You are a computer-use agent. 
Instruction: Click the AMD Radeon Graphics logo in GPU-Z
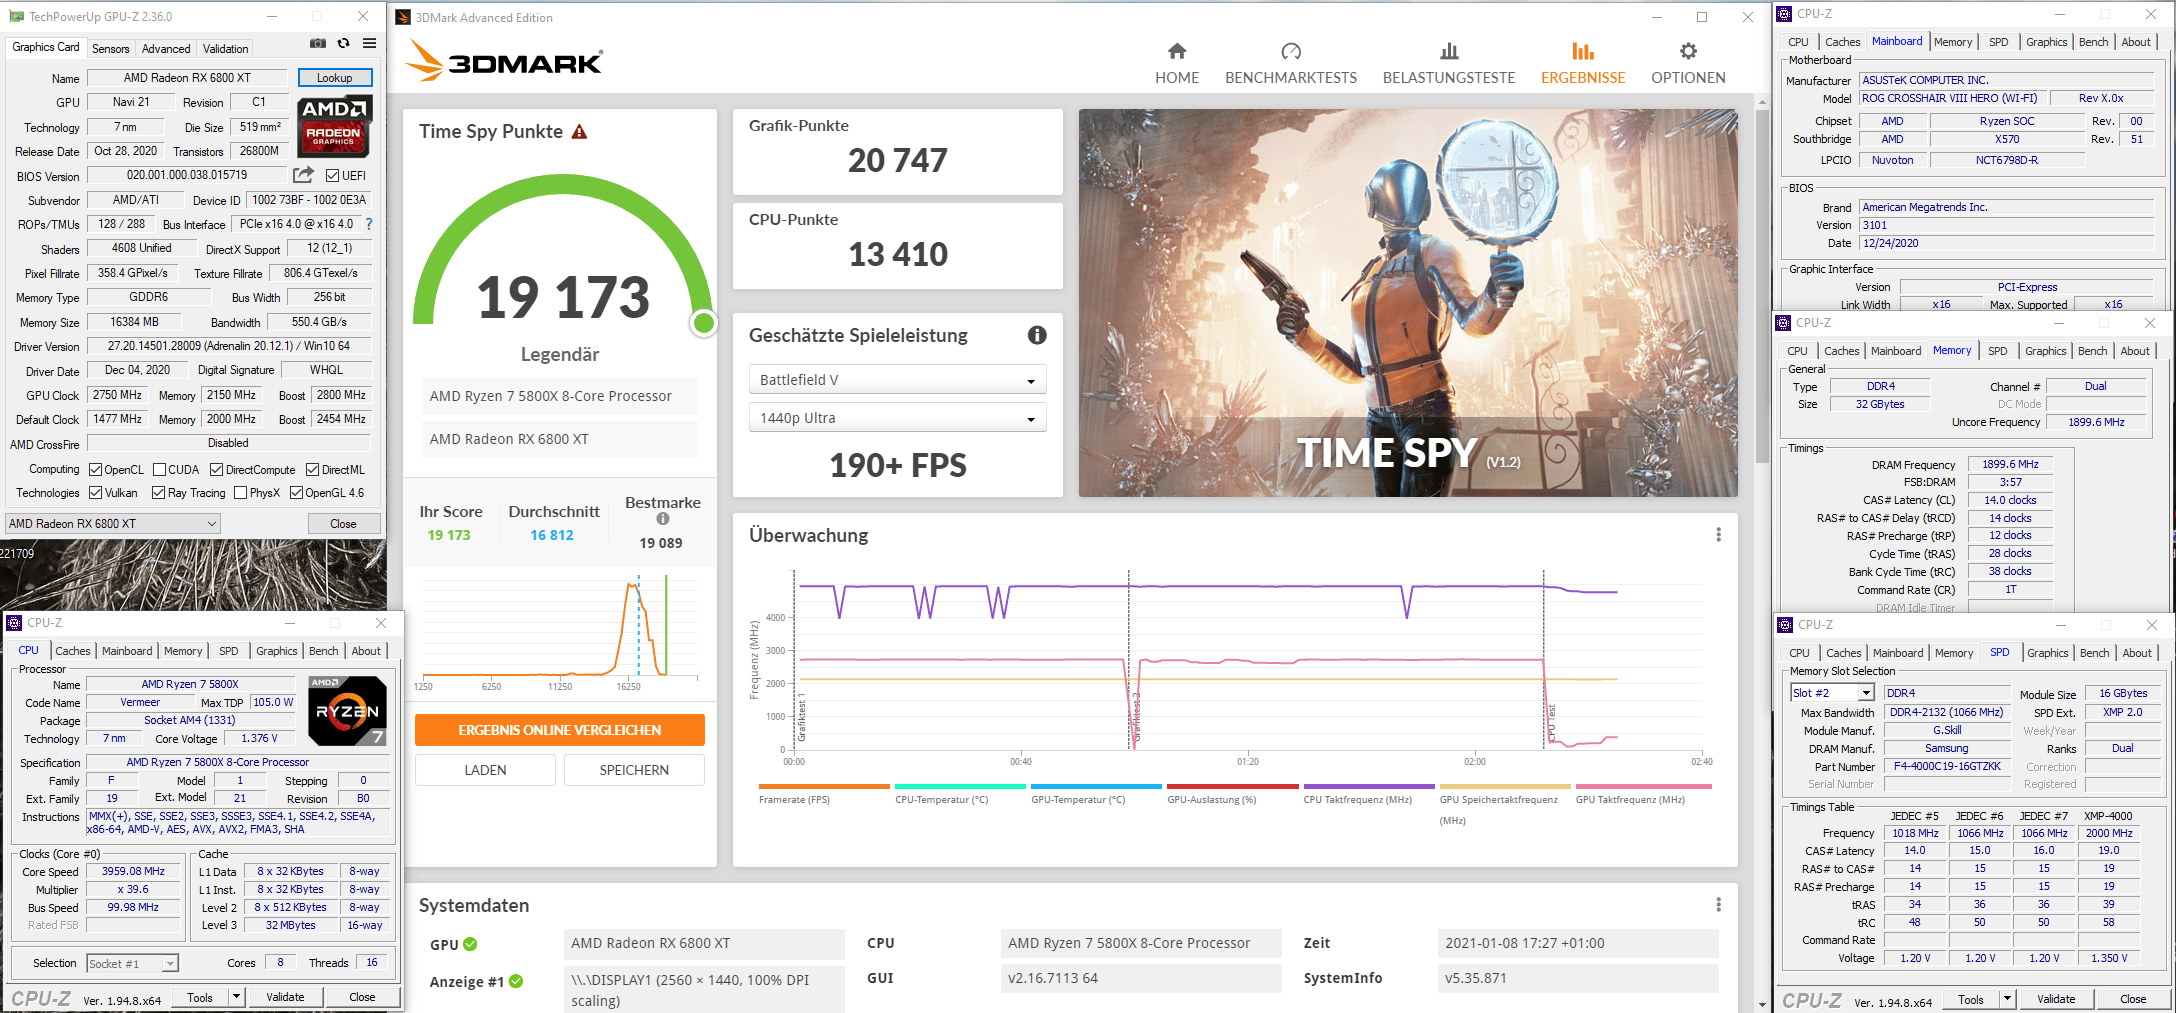[335, 126]
